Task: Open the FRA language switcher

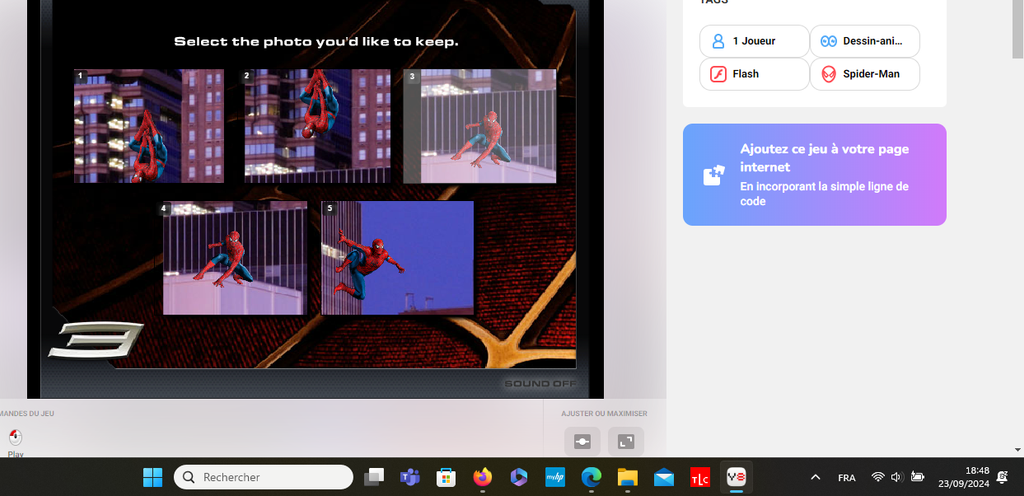Action: [x=846, y=477]
